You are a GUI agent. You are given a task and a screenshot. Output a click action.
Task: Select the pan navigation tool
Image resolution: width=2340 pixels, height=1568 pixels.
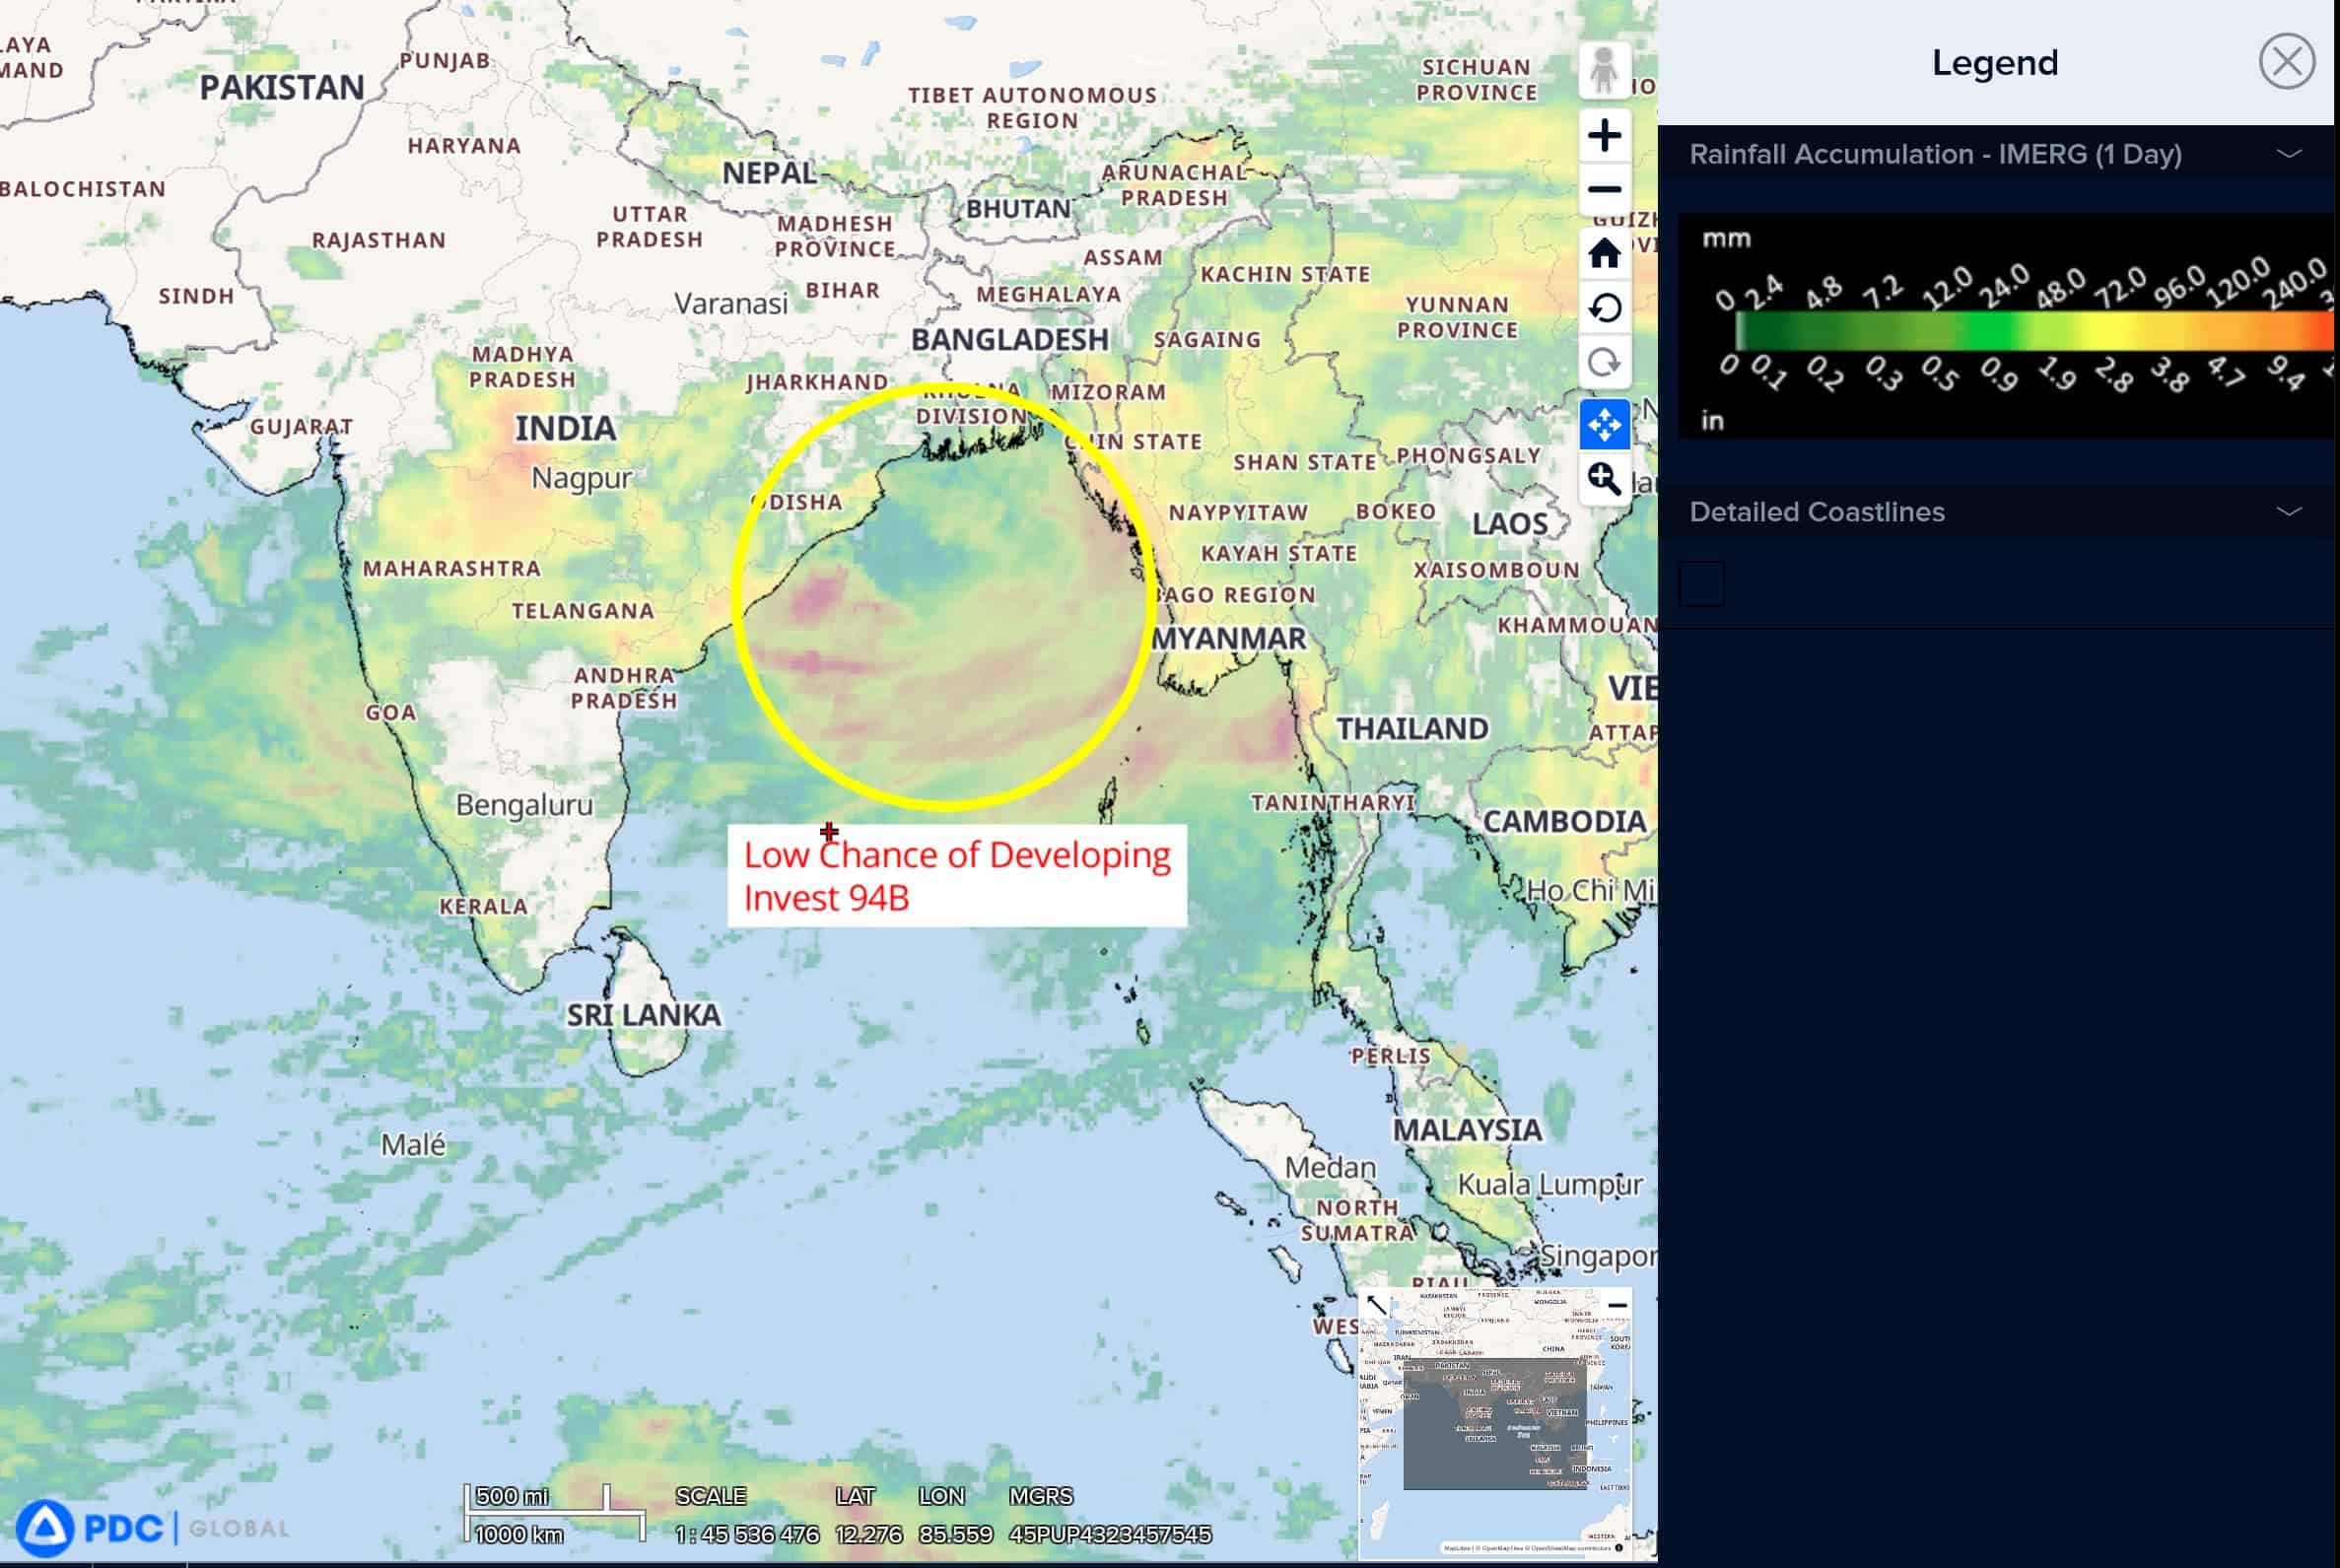click(1604, 426)
